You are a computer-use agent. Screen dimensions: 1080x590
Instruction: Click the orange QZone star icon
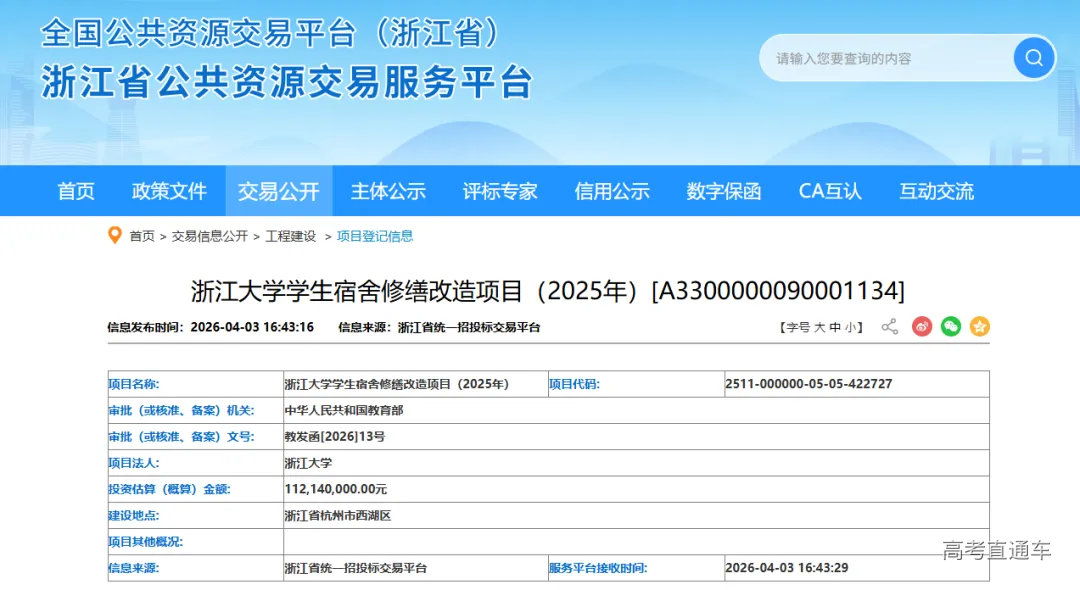[979, 327]
